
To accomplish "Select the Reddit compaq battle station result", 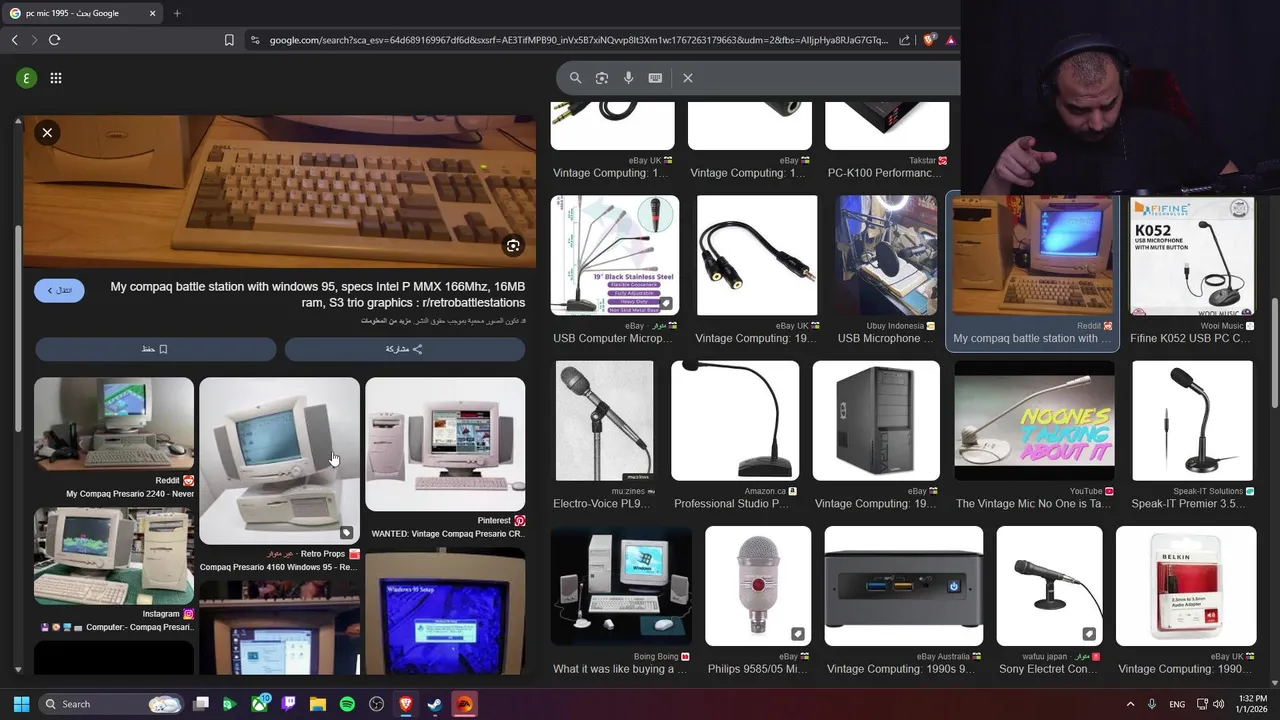I will point(1032,270).
